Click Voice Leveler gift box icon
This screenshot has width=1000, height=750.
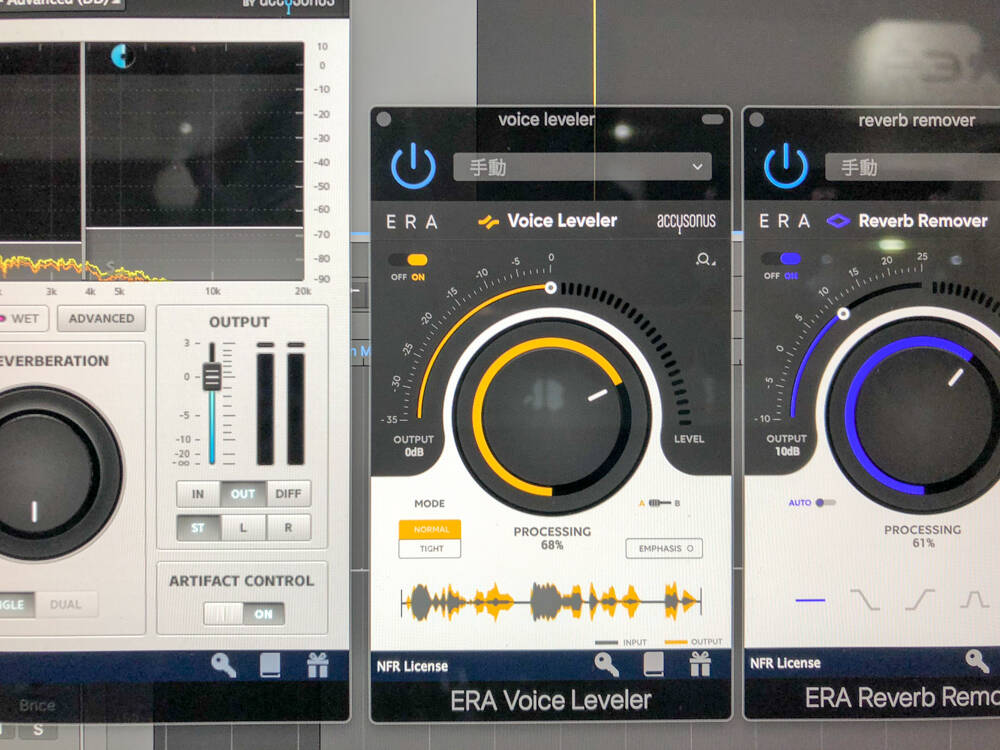click(x=700, y=664)
